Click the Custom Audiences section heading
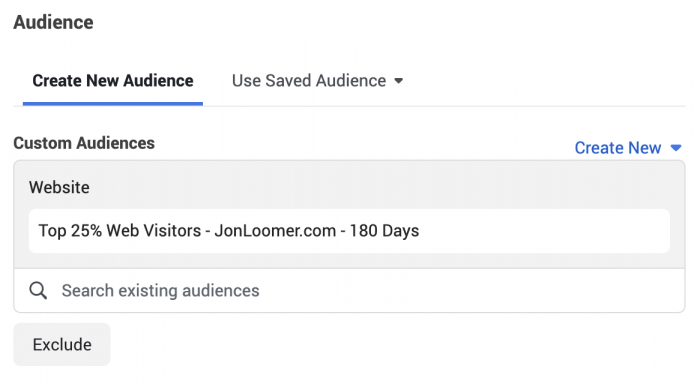 tap(84, 143)
